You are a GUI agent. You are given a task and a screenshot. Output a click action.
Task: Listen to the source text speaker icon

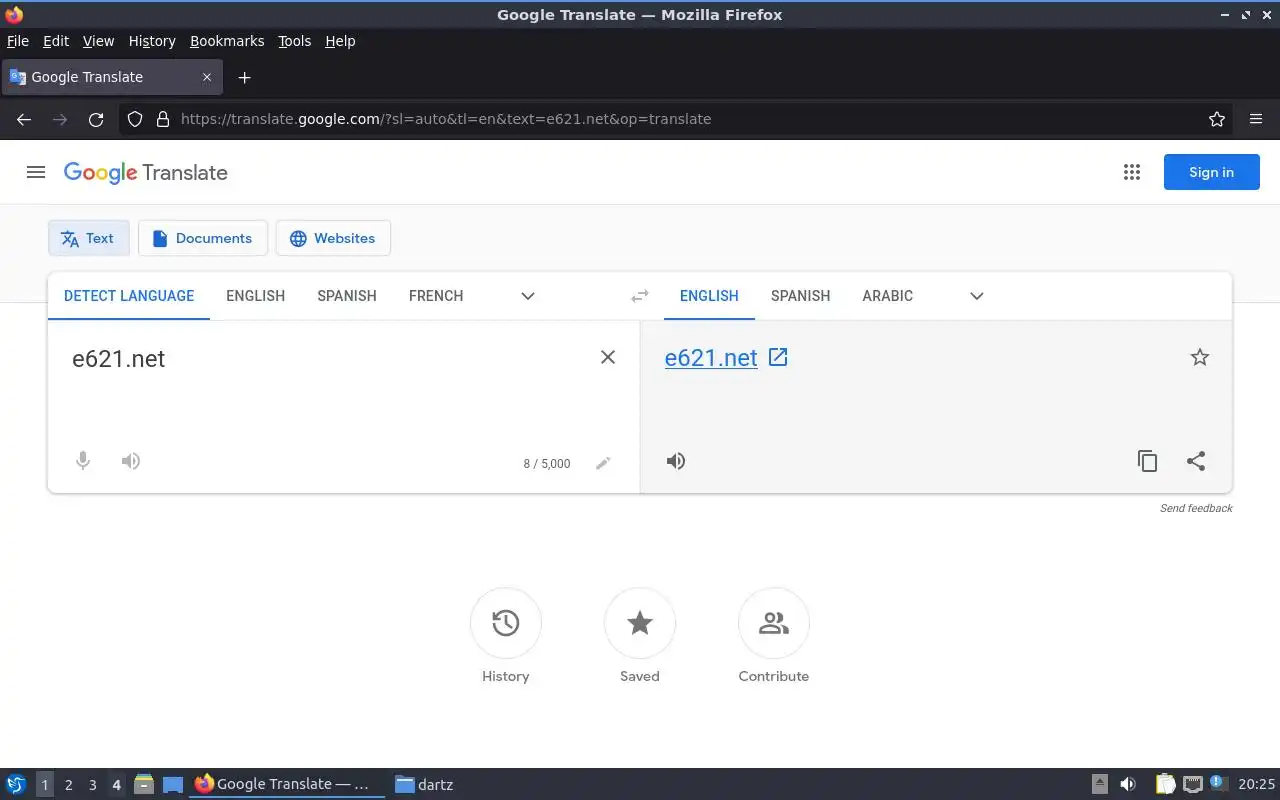coord(131,461)
